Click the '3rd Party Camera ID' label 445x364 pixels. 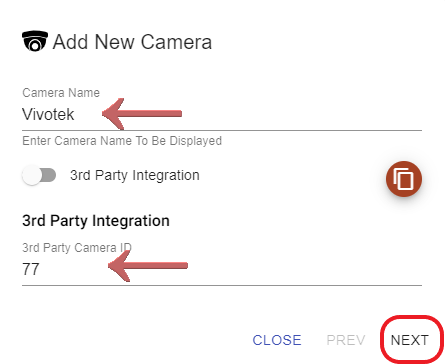coord(77,248)
